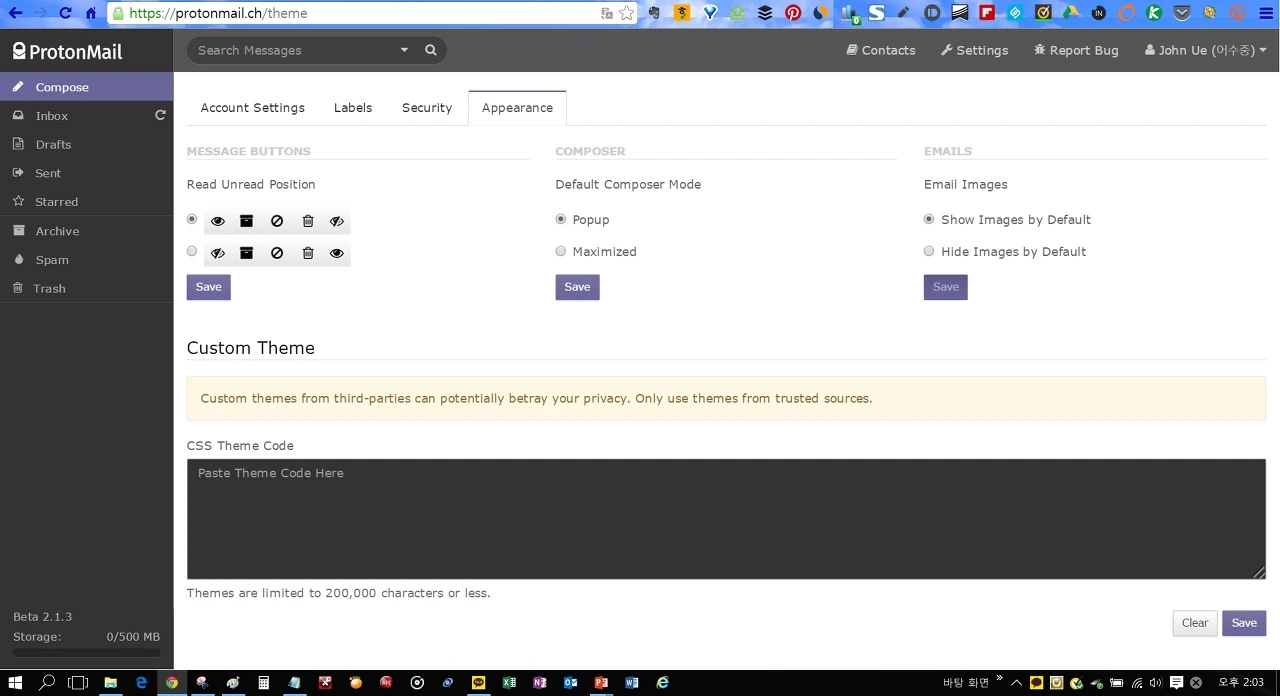Open the Chrome hamburger menu
Image resolution: width=1280 pixels, height=696 pixels.
1265,13
